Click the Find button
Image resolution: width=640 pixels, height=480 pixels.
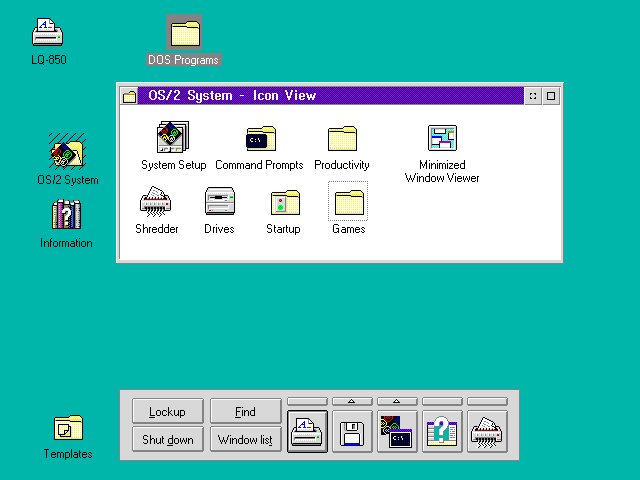click(246, 411)
